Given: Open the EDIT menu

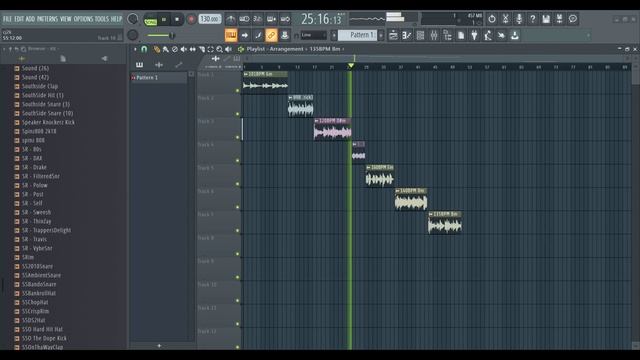Looking at the screenshot, I should pos(19,19).
